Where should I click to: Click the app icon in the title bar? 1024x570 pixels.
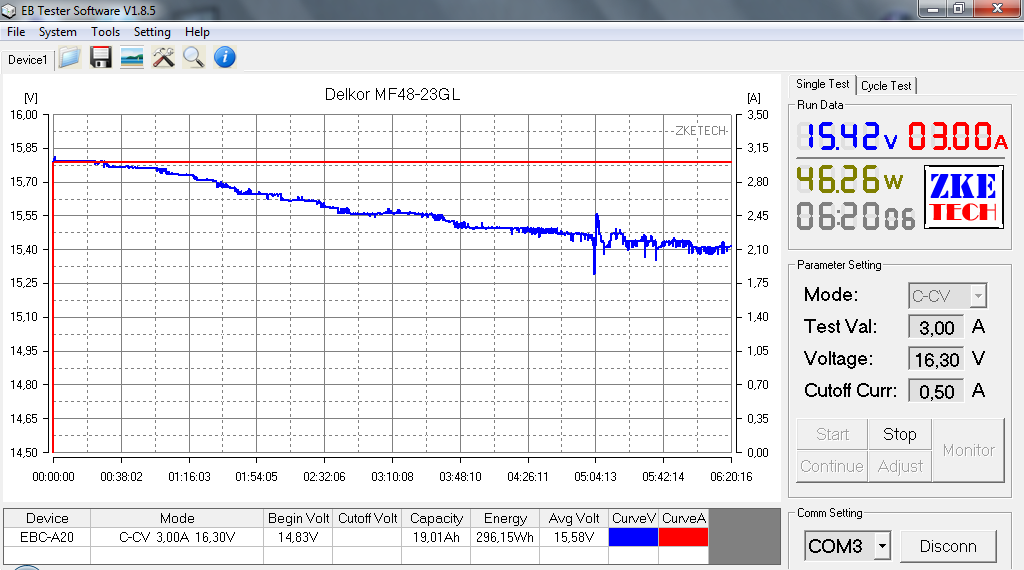click(x=11, y=10)
